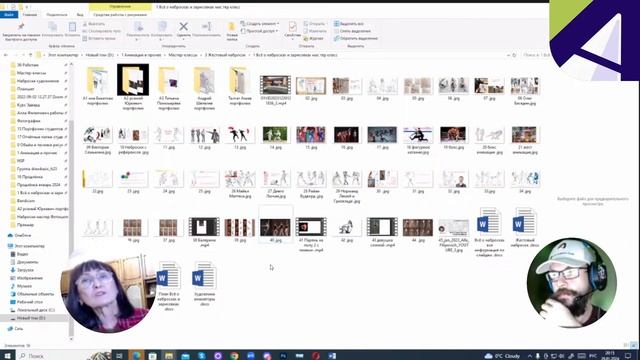This screenshot has width=640, height=360.
Task: Open the Создать элемент dropdown
Action: pyautogui.click(x=260, y=24)
